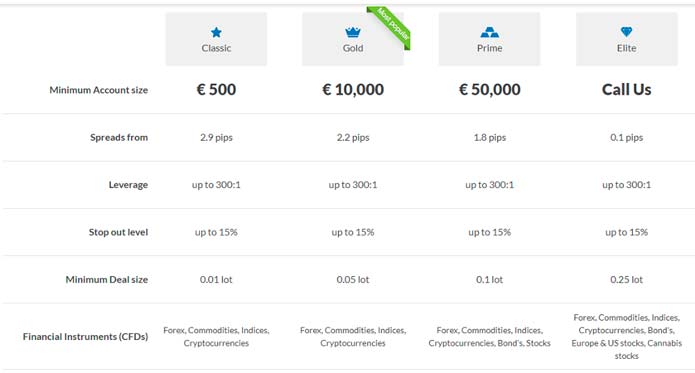The image size is (695, 373).
Task: Click the Leverage row label
Action: coord(128,185)
